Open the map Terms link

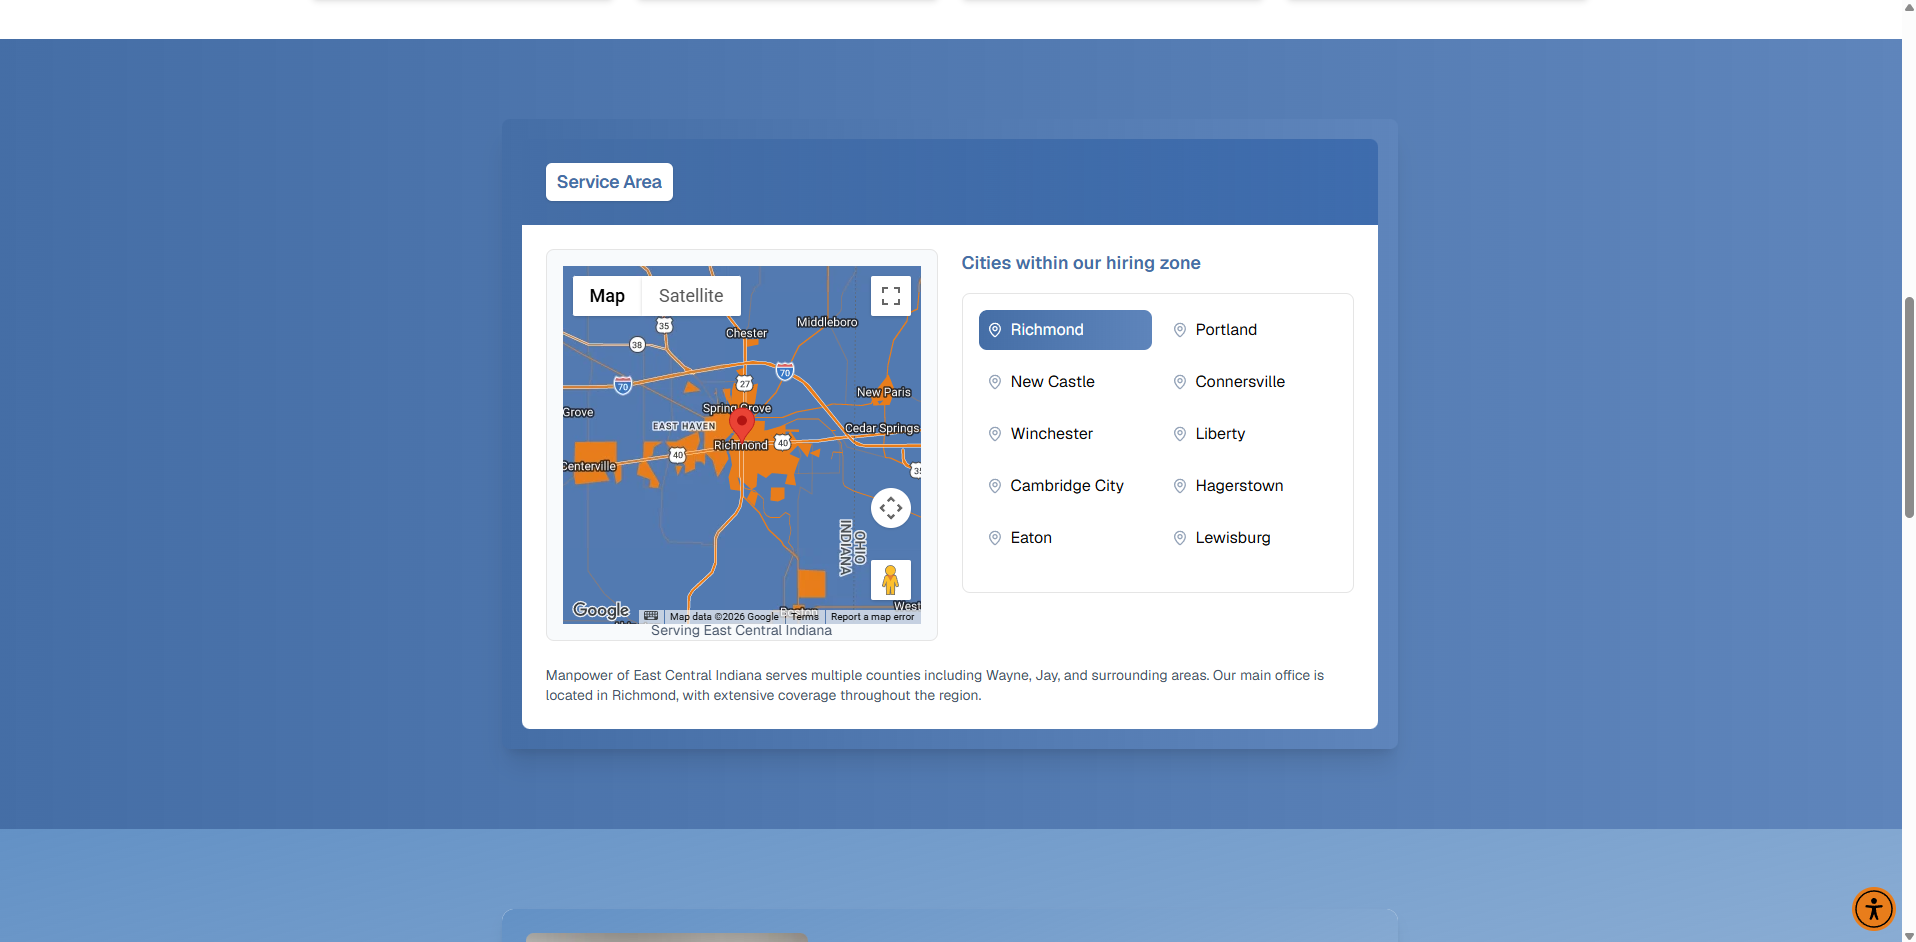click(805, 617)
